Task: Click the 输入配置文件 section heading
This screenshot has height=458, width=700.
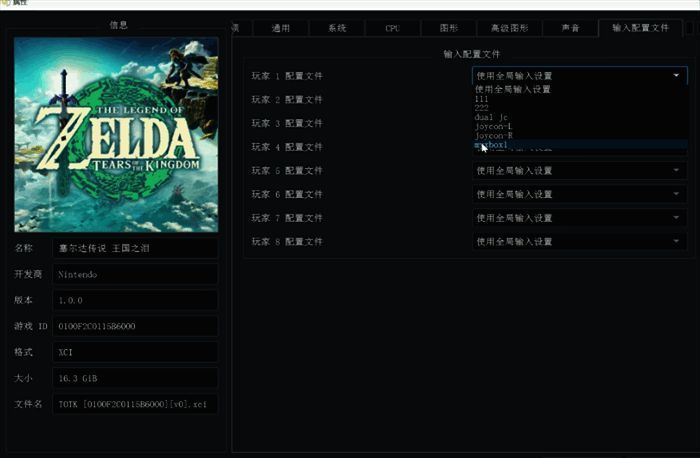Action: 471,54
